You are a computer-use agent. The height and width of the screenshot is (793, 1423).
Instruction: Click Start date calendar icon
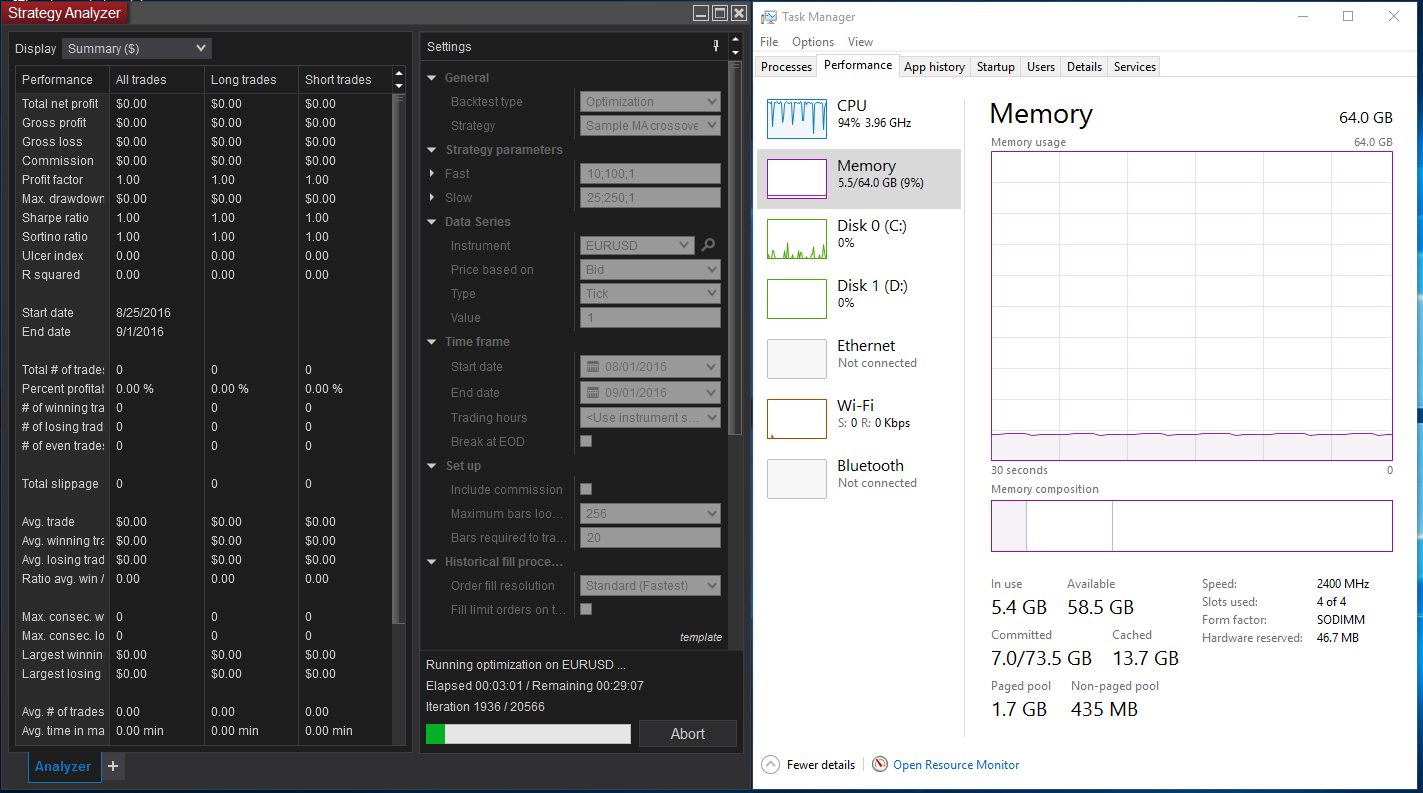(593, 366)
